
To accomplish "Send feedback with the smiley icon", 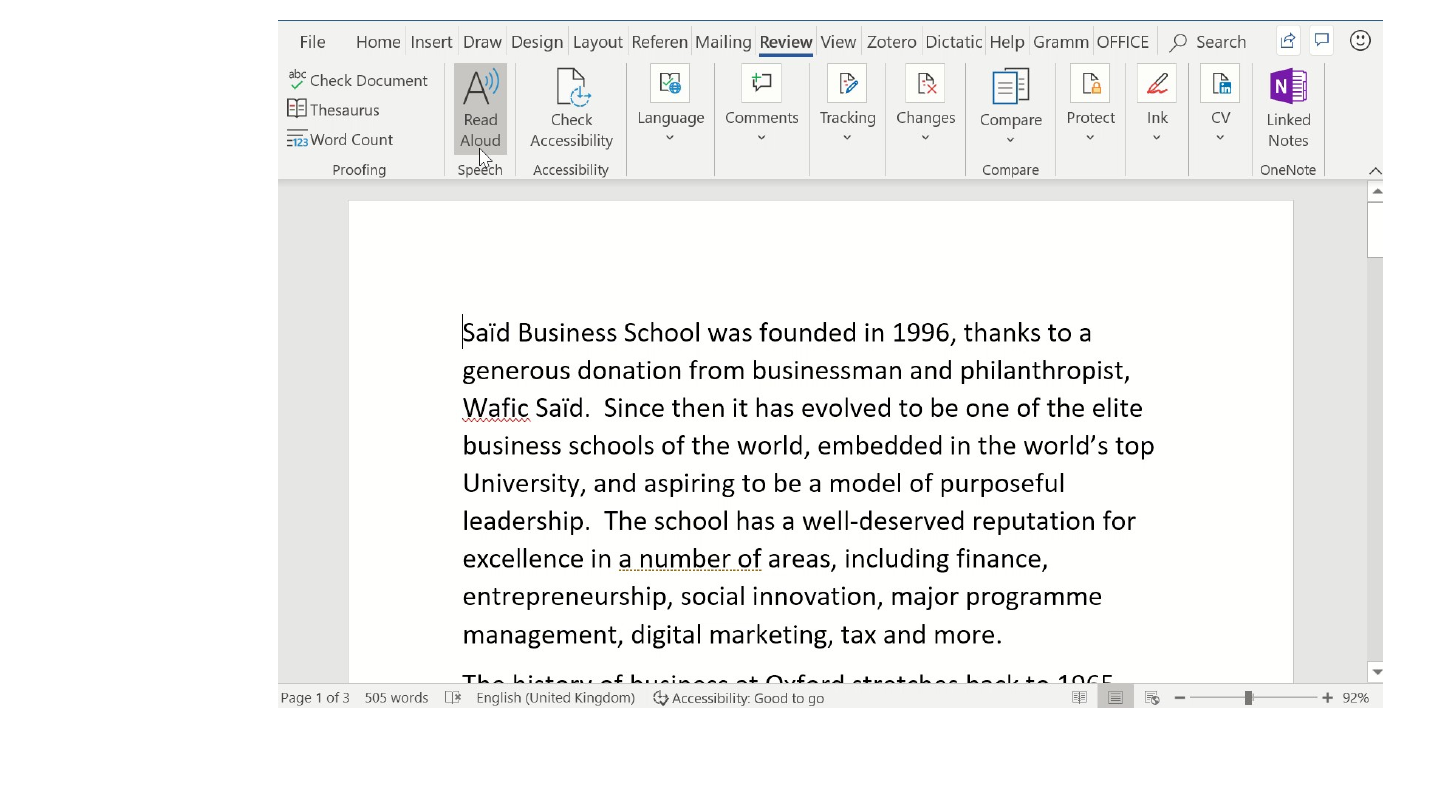I will 1360,41.
